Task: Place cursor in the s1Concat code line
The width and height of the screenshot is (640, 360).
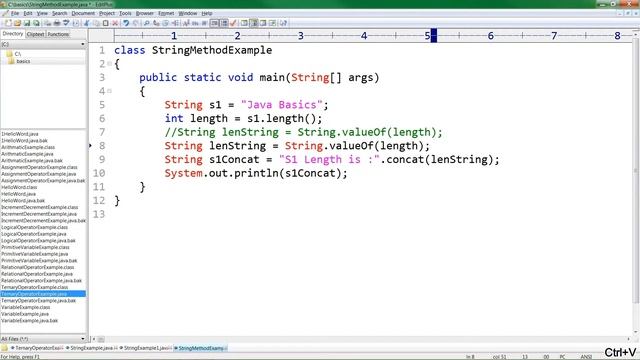Action: (x=332, y=160)
